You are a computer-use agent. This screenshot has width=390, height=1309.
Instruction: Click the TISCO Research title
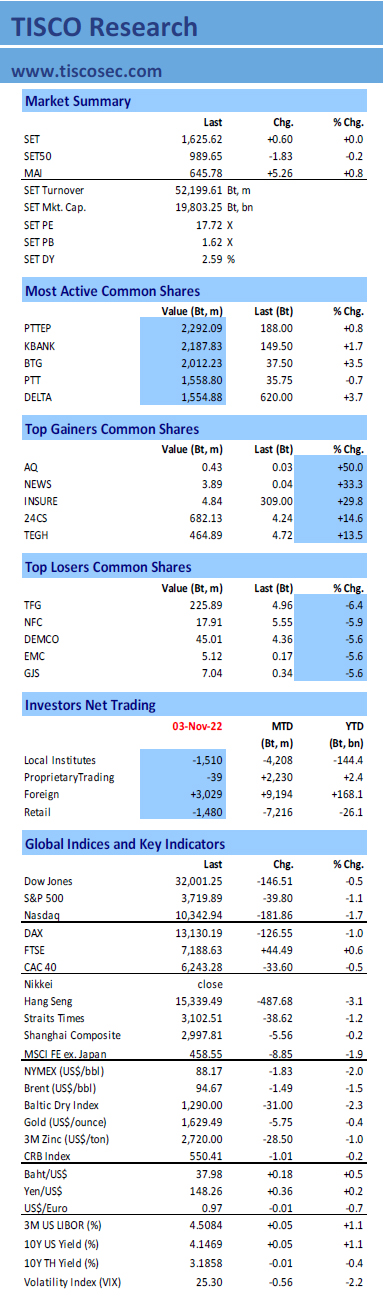[105, 27]
